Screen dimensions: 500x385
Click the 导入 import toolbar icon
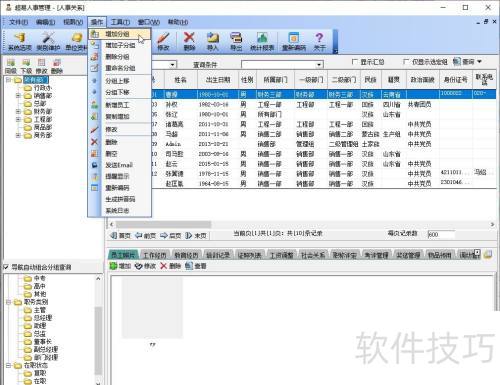tap(212, 42)
